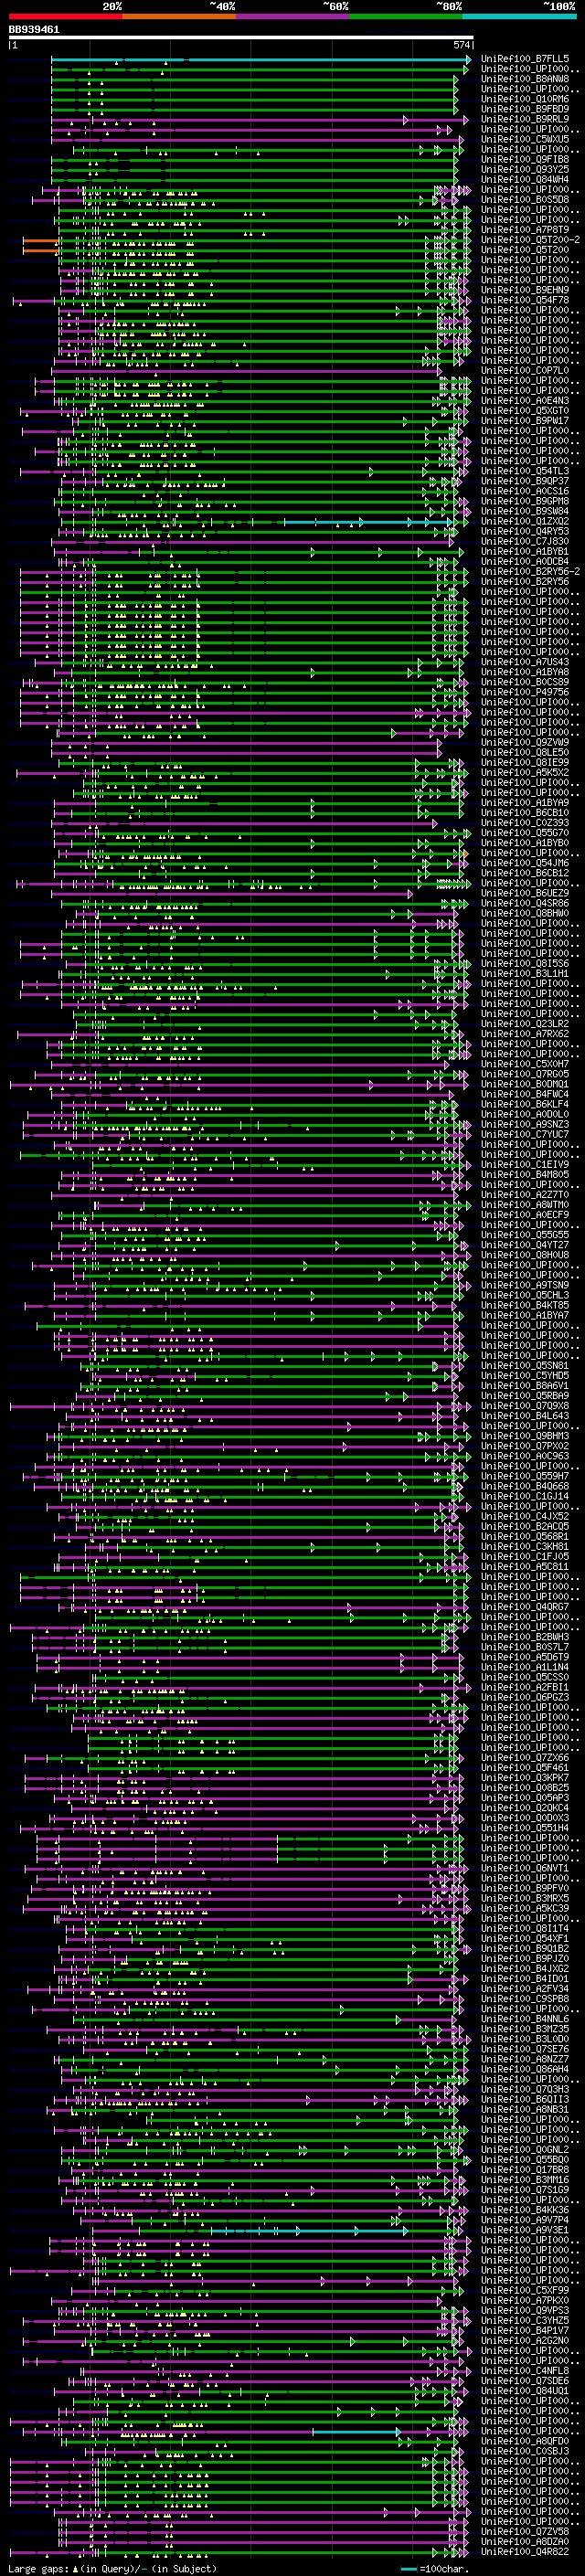Viewport: 585px width, 2576px height.
Task: Select the UniRef100_B2RY56-2 label
Action: (530, 572)
